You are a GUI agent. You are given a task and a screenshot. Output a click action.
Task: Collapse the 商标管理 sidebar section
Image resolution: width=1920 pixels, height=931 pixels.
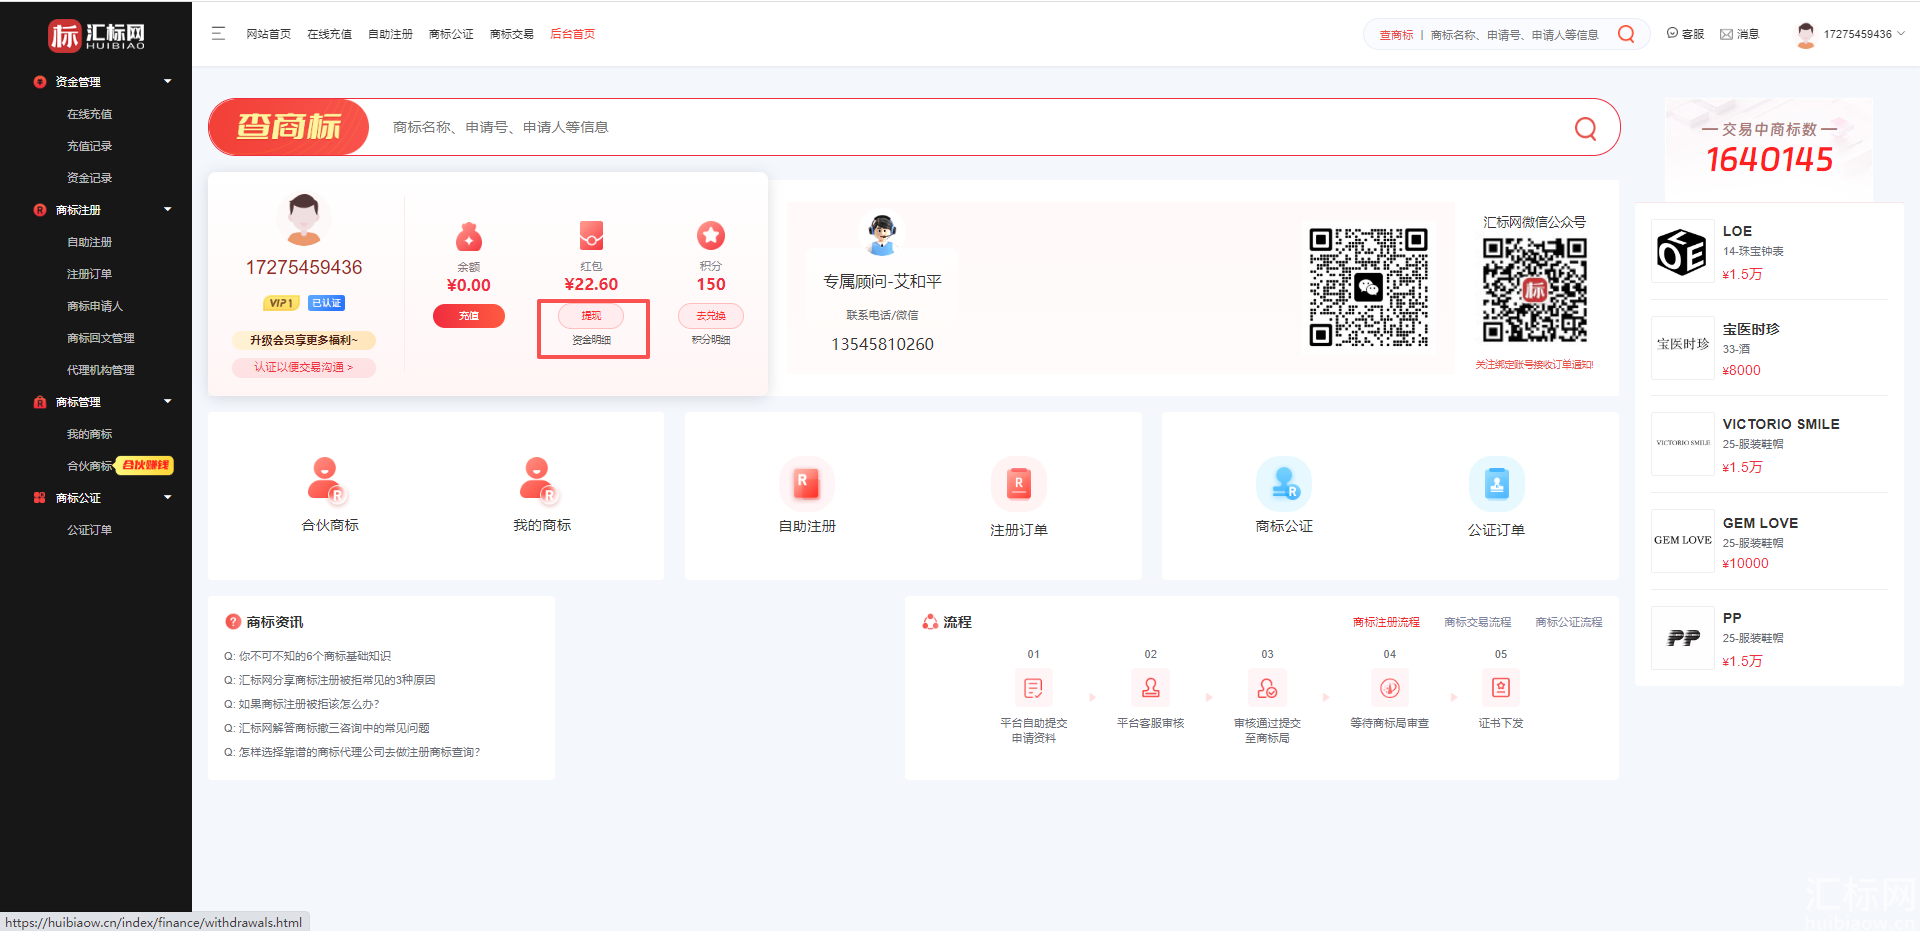167,401
